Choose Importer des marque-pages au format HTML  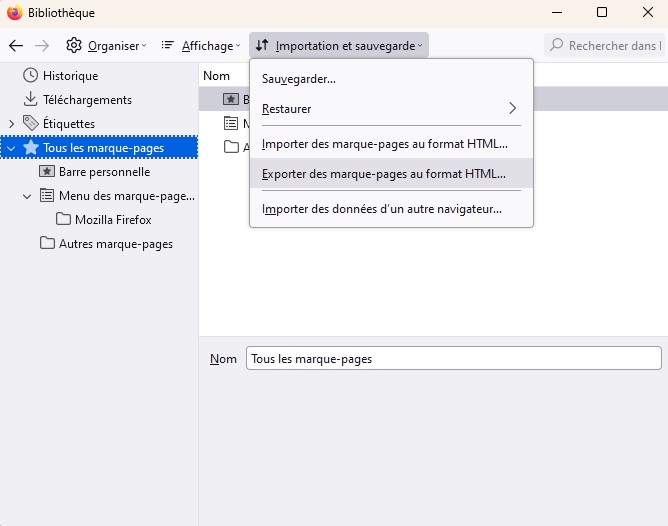(385, 144)
